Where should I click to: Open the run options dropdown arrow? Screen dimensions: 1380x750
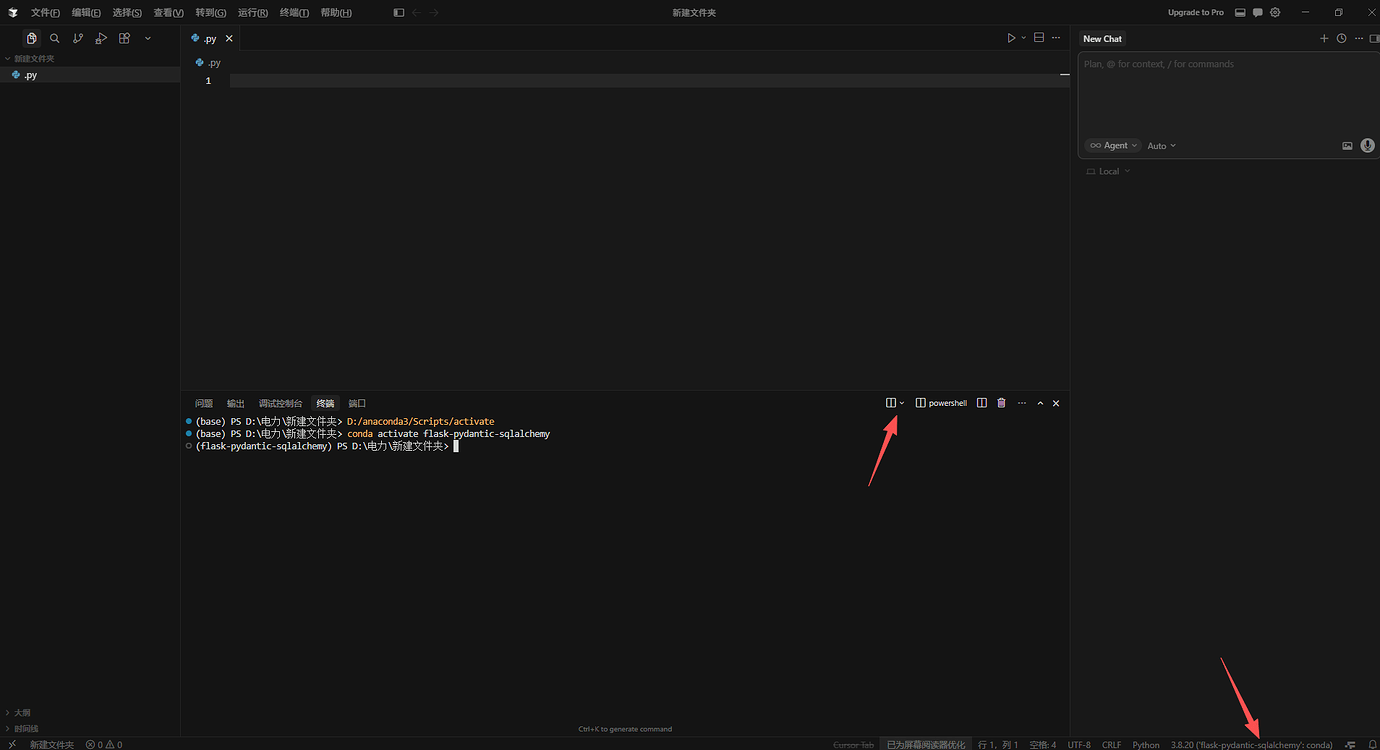click(x=1023, y=38)
